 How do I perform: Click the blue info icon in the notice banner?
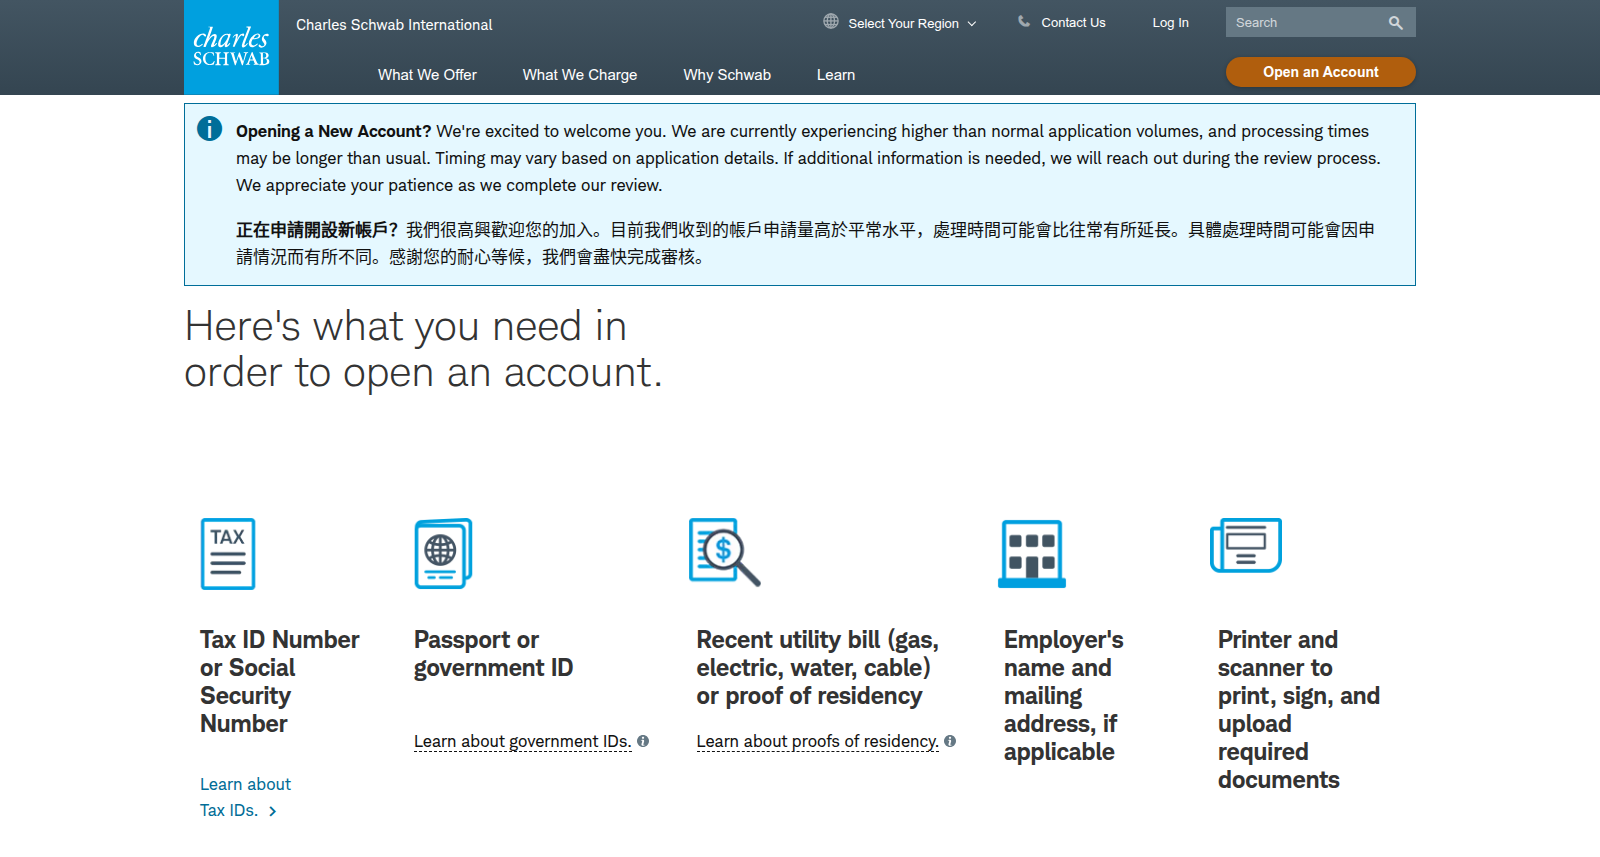click(210, 129)
